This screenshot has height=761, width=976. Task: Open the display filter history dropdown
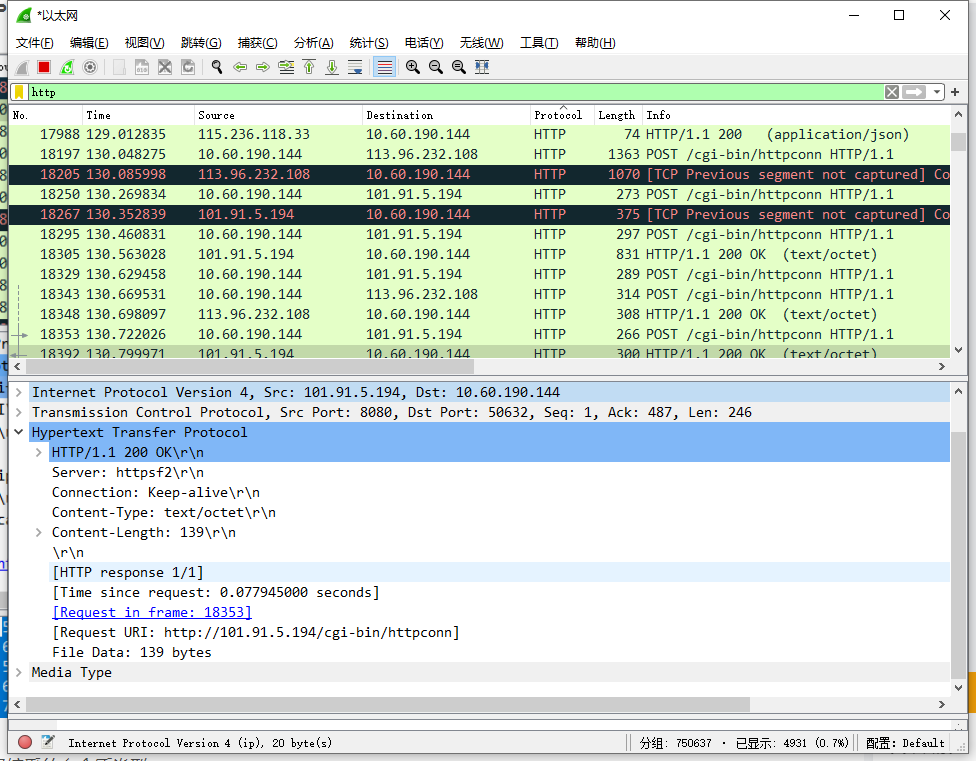(x=937, y=92)
